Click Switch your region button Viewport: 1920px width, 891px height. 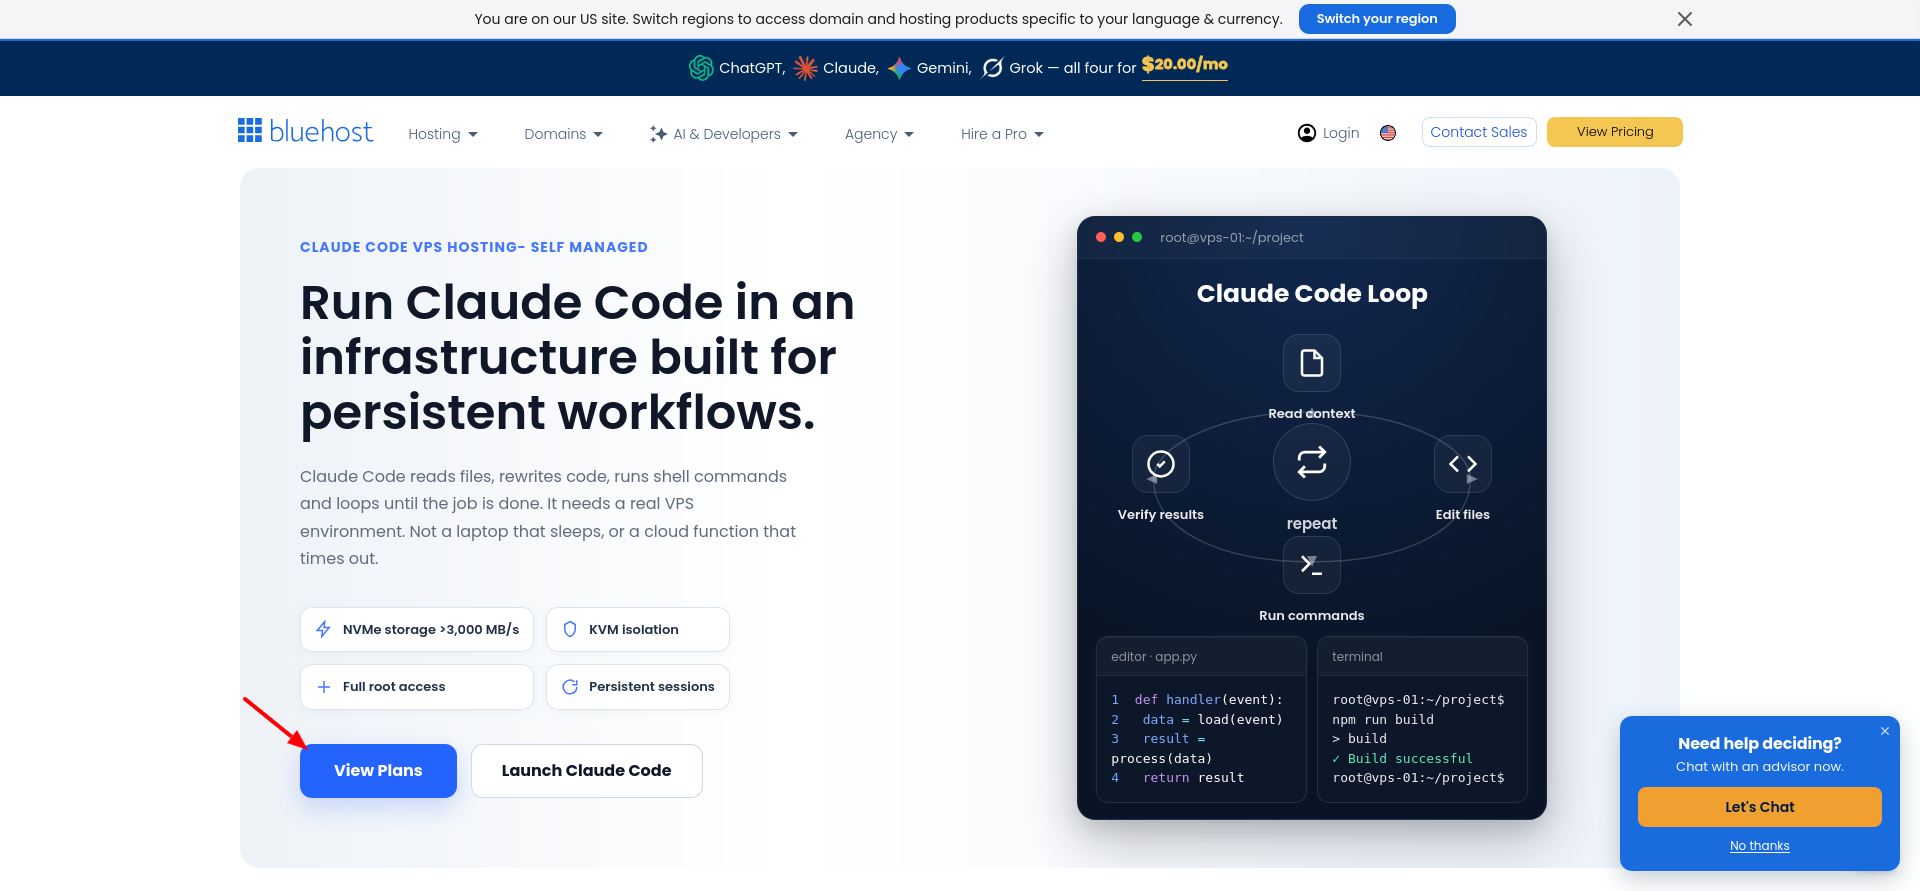tap(1377, 19)
